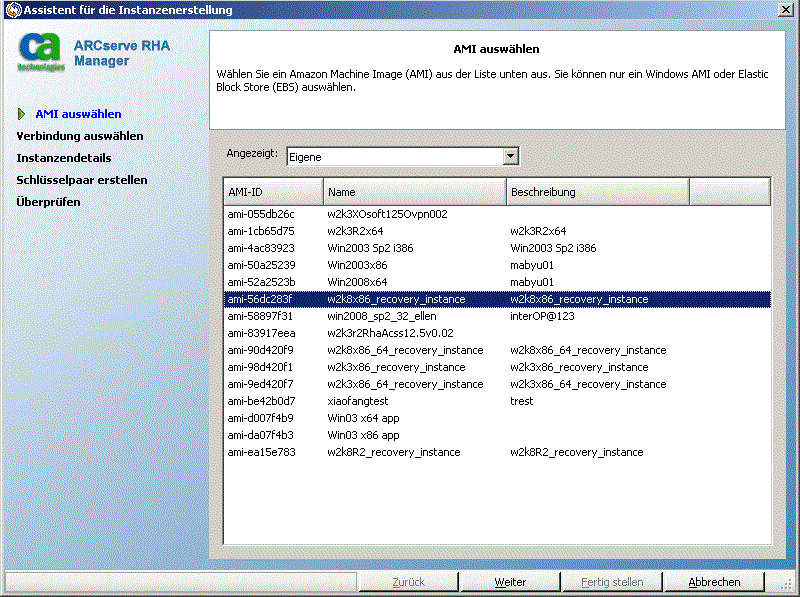Select row ami-50a25239

(497, 265)
